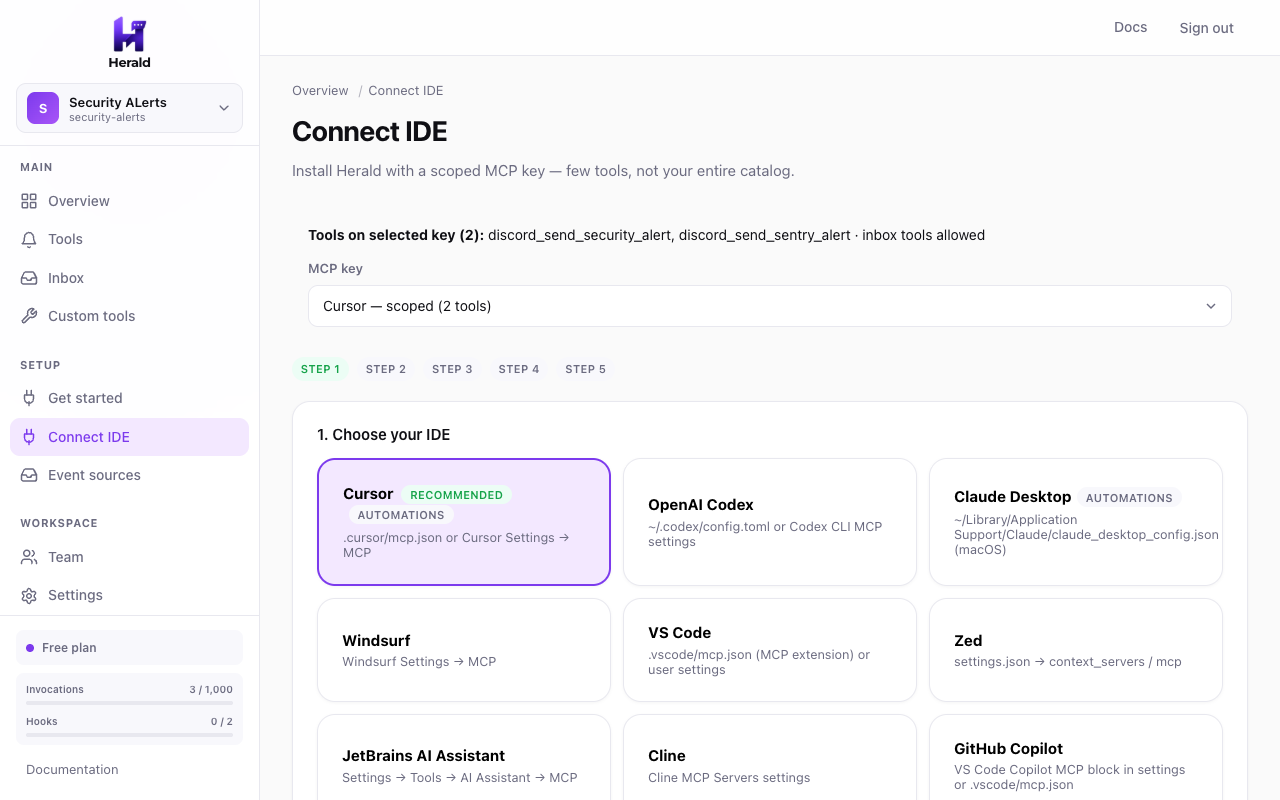The image size is (1280, 800).
Task: Click the Free plan purple dot
Action: click(30, 648)
